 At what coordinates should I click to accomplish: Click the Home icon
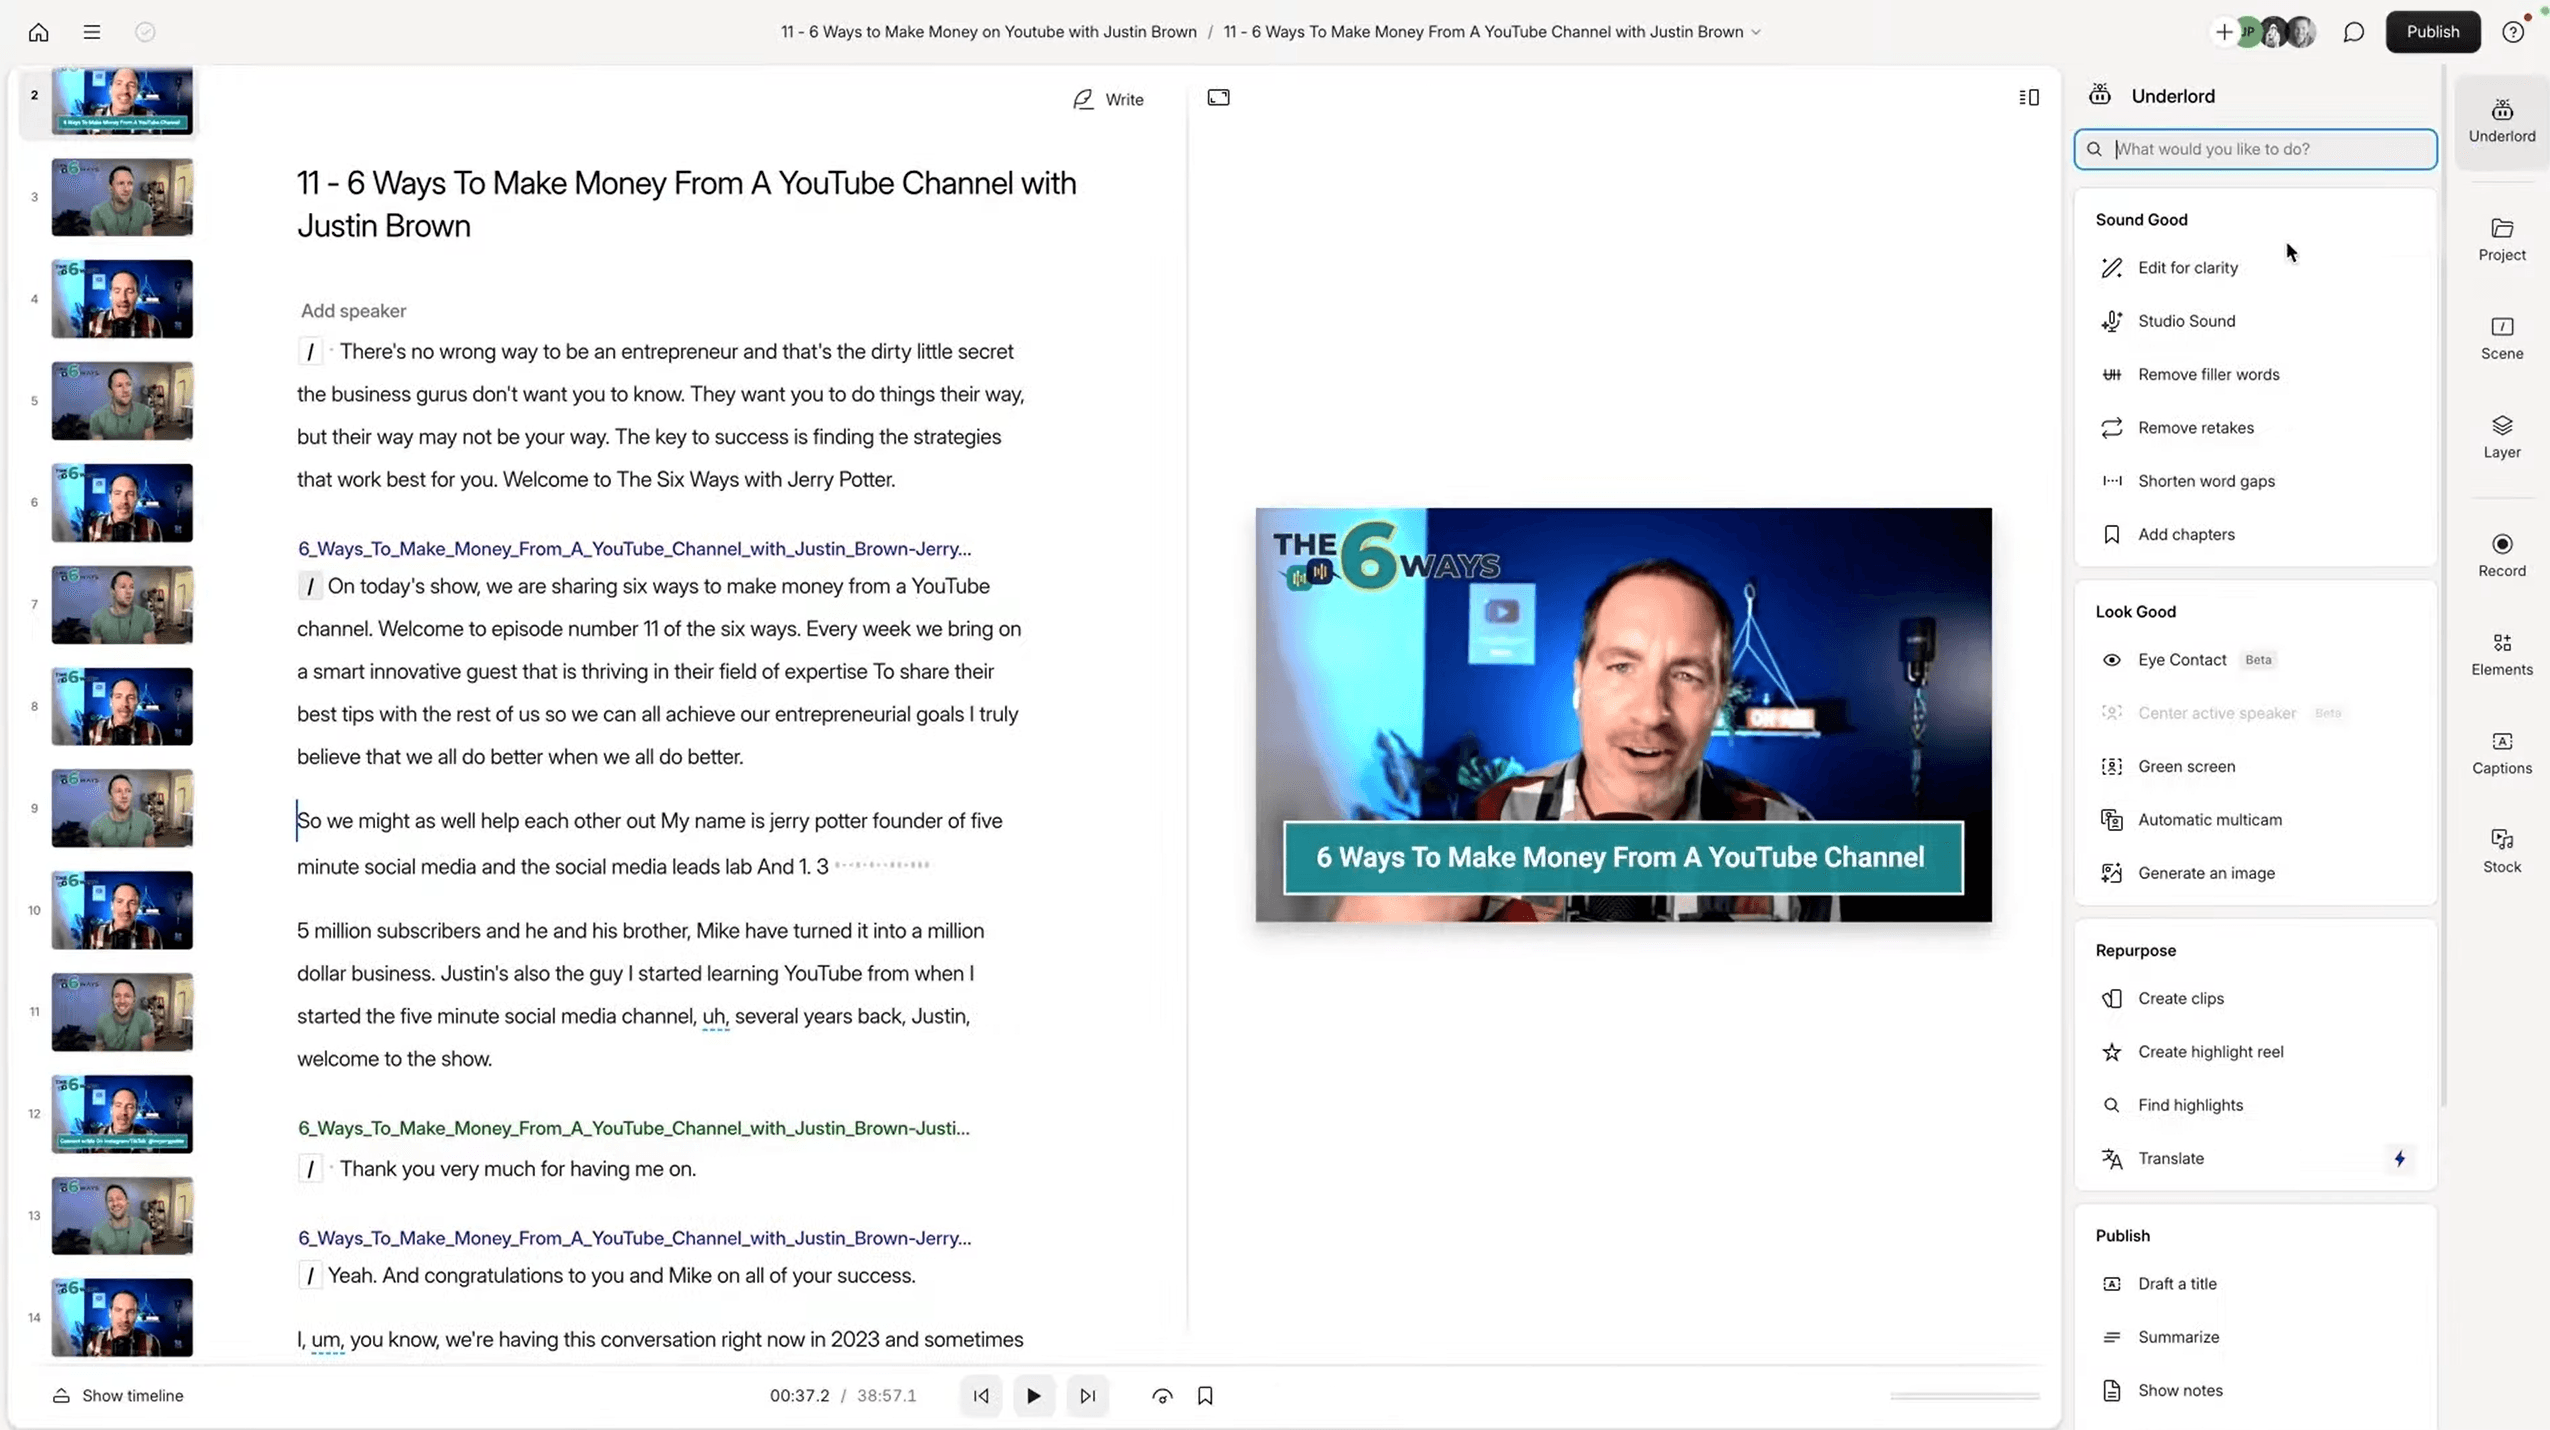pyautogui.click(x=38, y=31)
